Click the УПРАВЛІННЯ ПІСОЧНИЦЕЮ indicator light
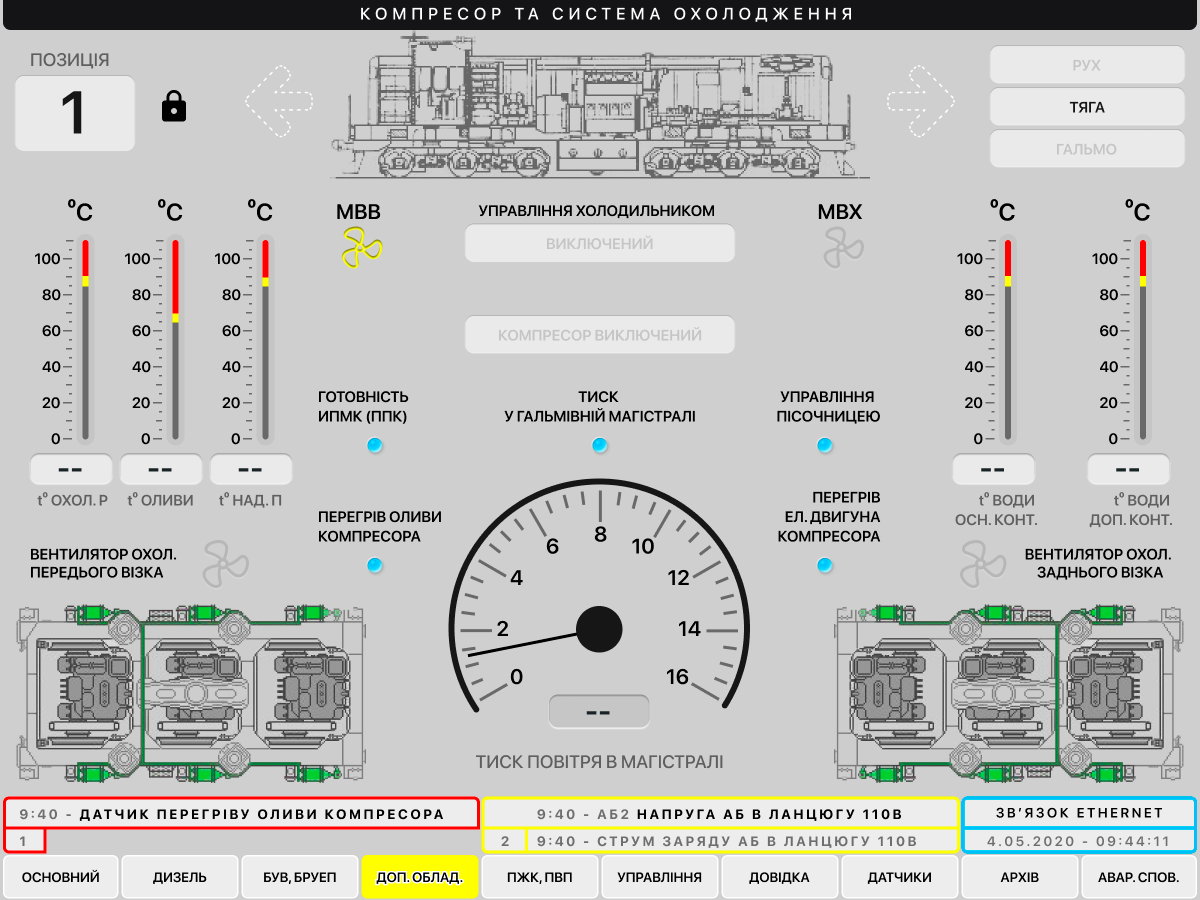This screenshot has width=1200, height=900. (x=824, y=445)
